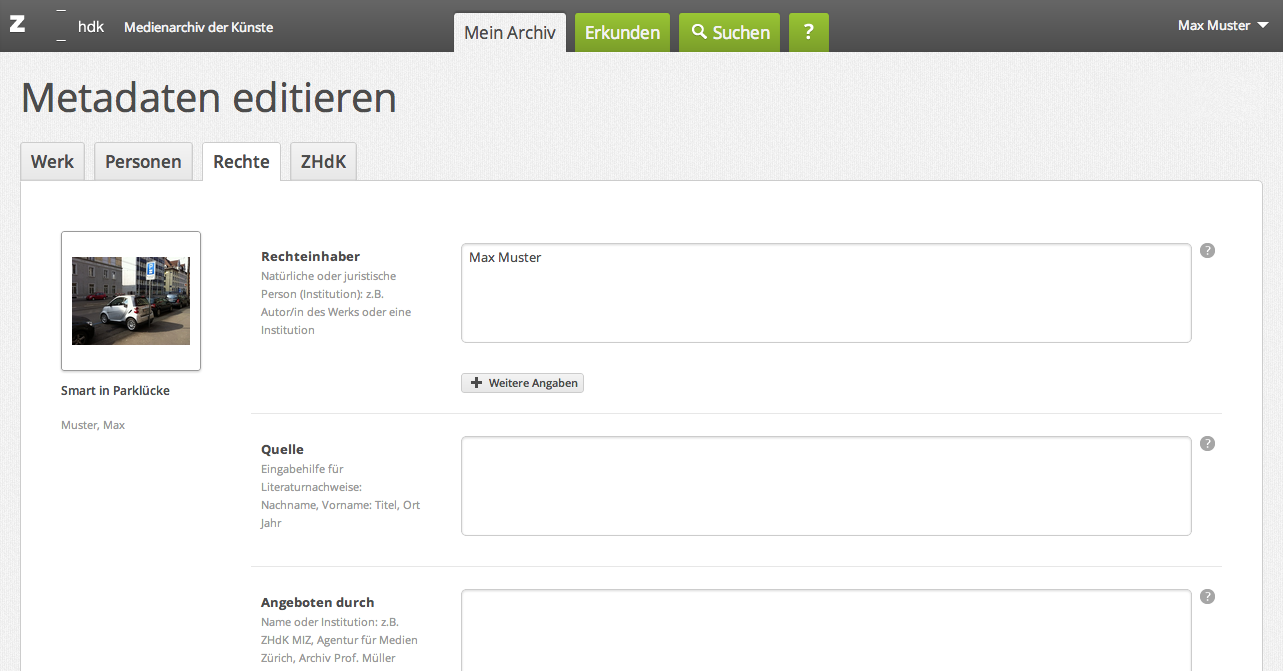Click the Z logo in the header
The width and height of the screenshot is (1283, 671).
click(17, 25)
